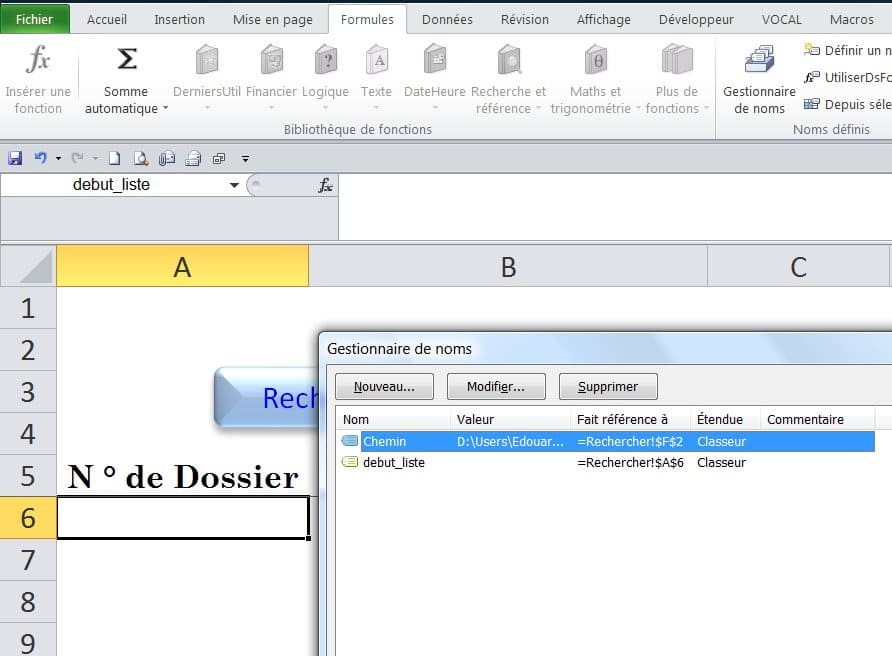Open the undo history dropdown arrow
This screenshot has width=892, height=656.
[58, 158]
